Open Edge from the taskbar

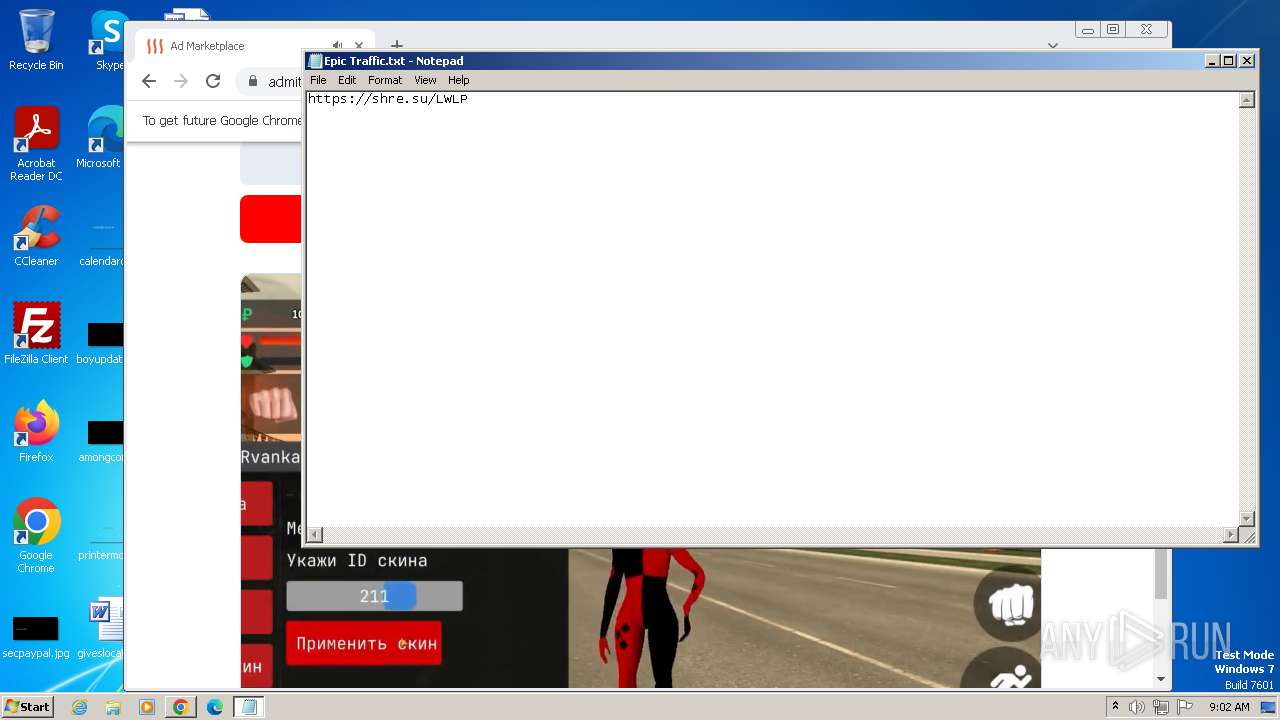(215, 707)
